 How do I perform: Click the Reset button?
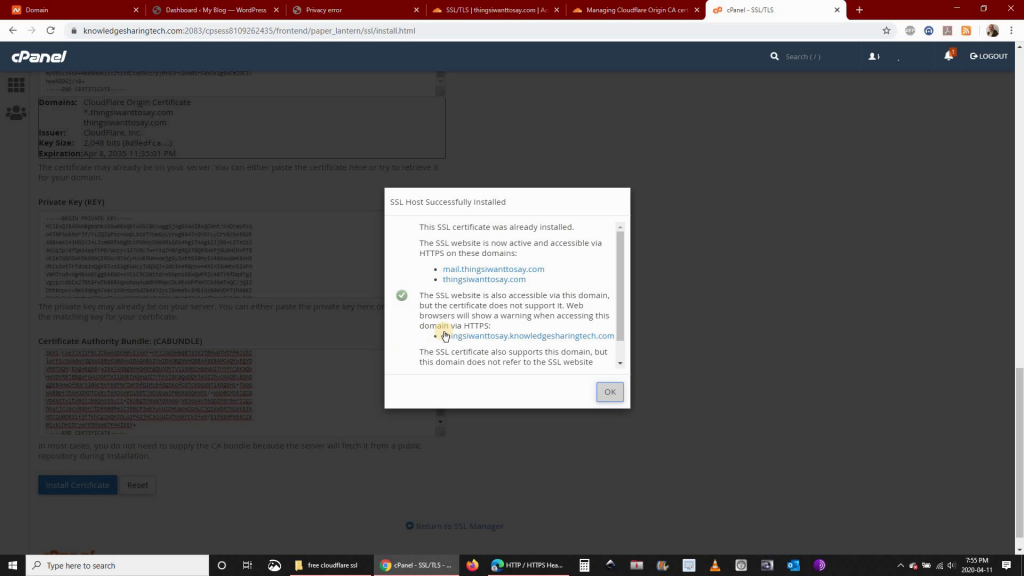coord(137,485)
